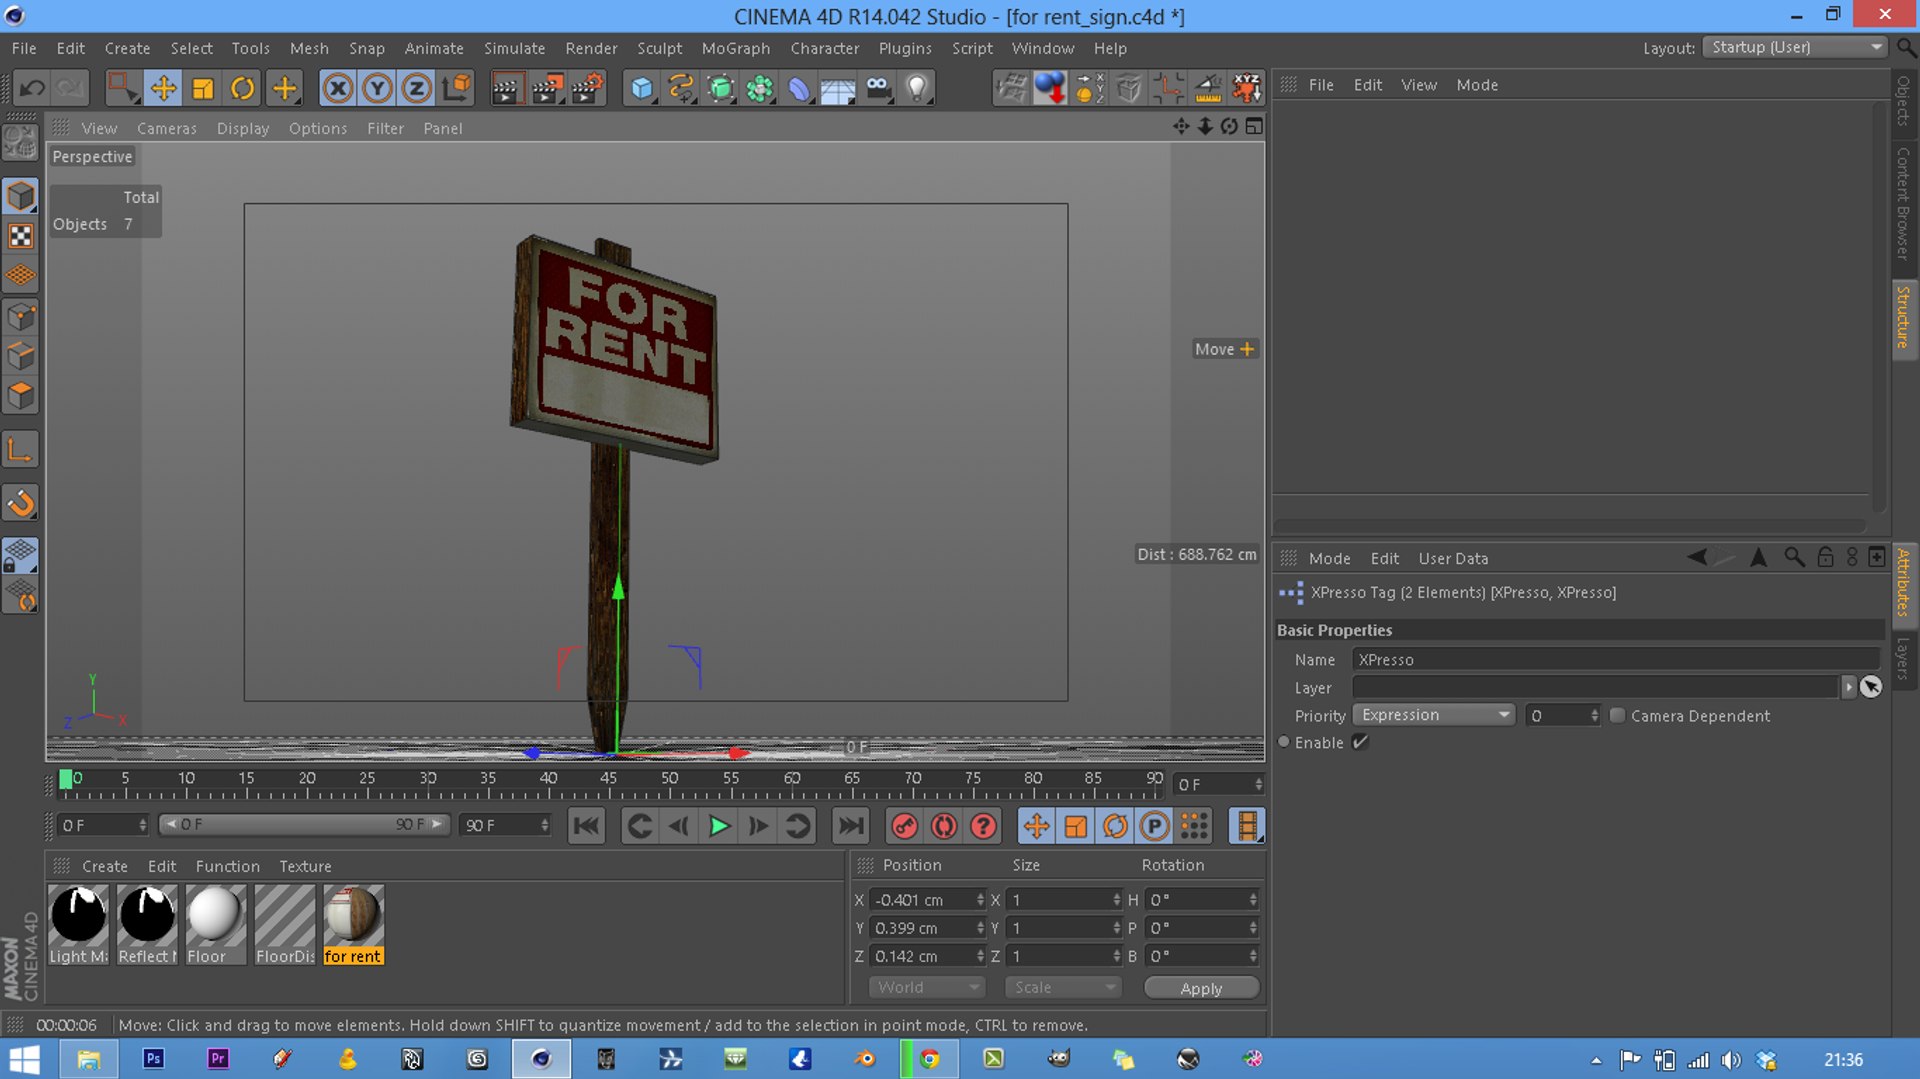
Task: Open the Scale mode dropdown
Action: click(x=1063, y=987)
